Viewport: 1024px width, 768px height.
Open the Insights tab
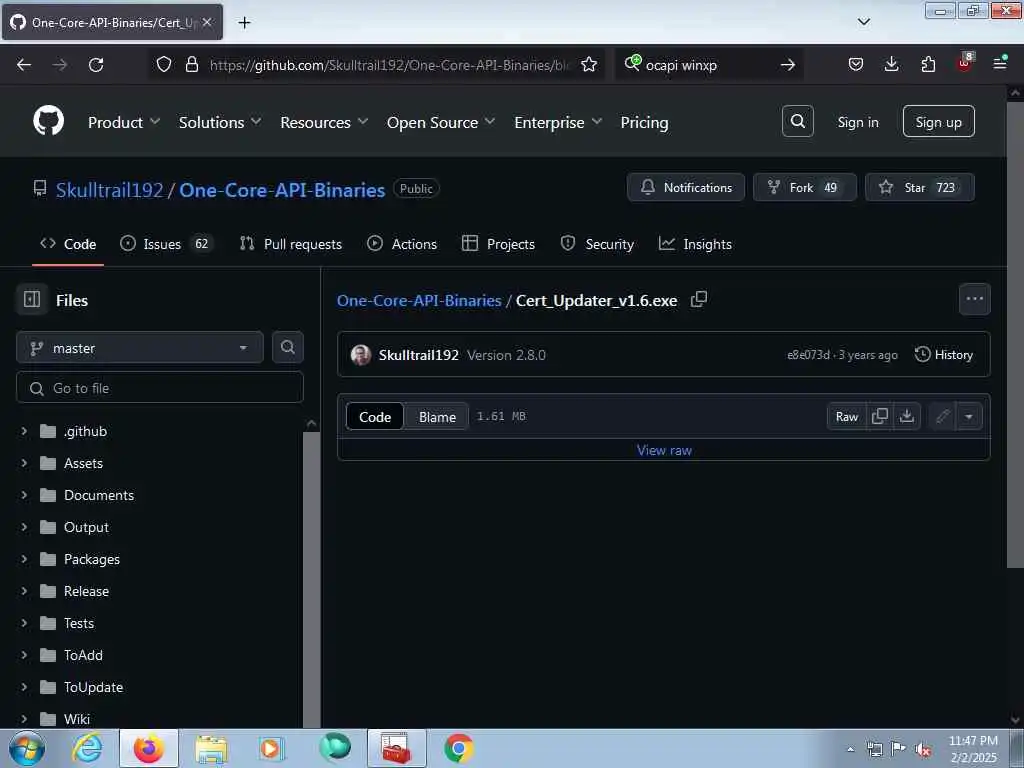click(696, 244)
